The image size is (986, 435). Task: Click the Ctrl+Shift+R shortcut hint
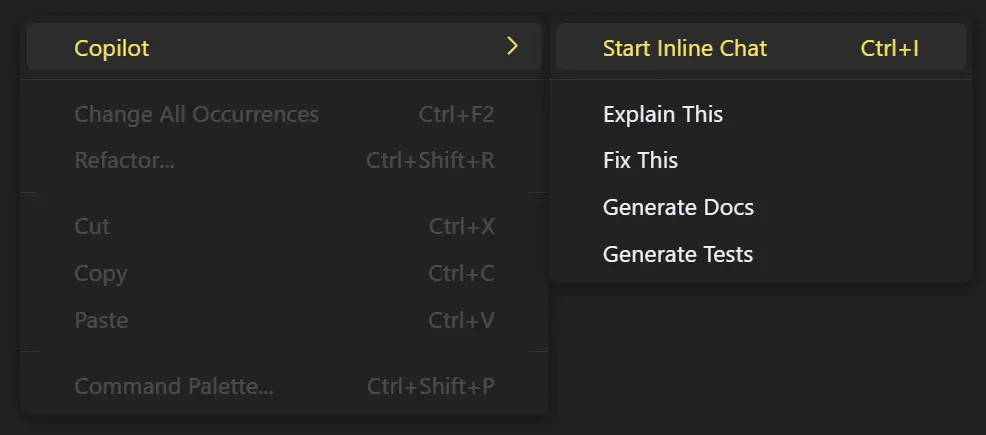(x=430, y=160)
